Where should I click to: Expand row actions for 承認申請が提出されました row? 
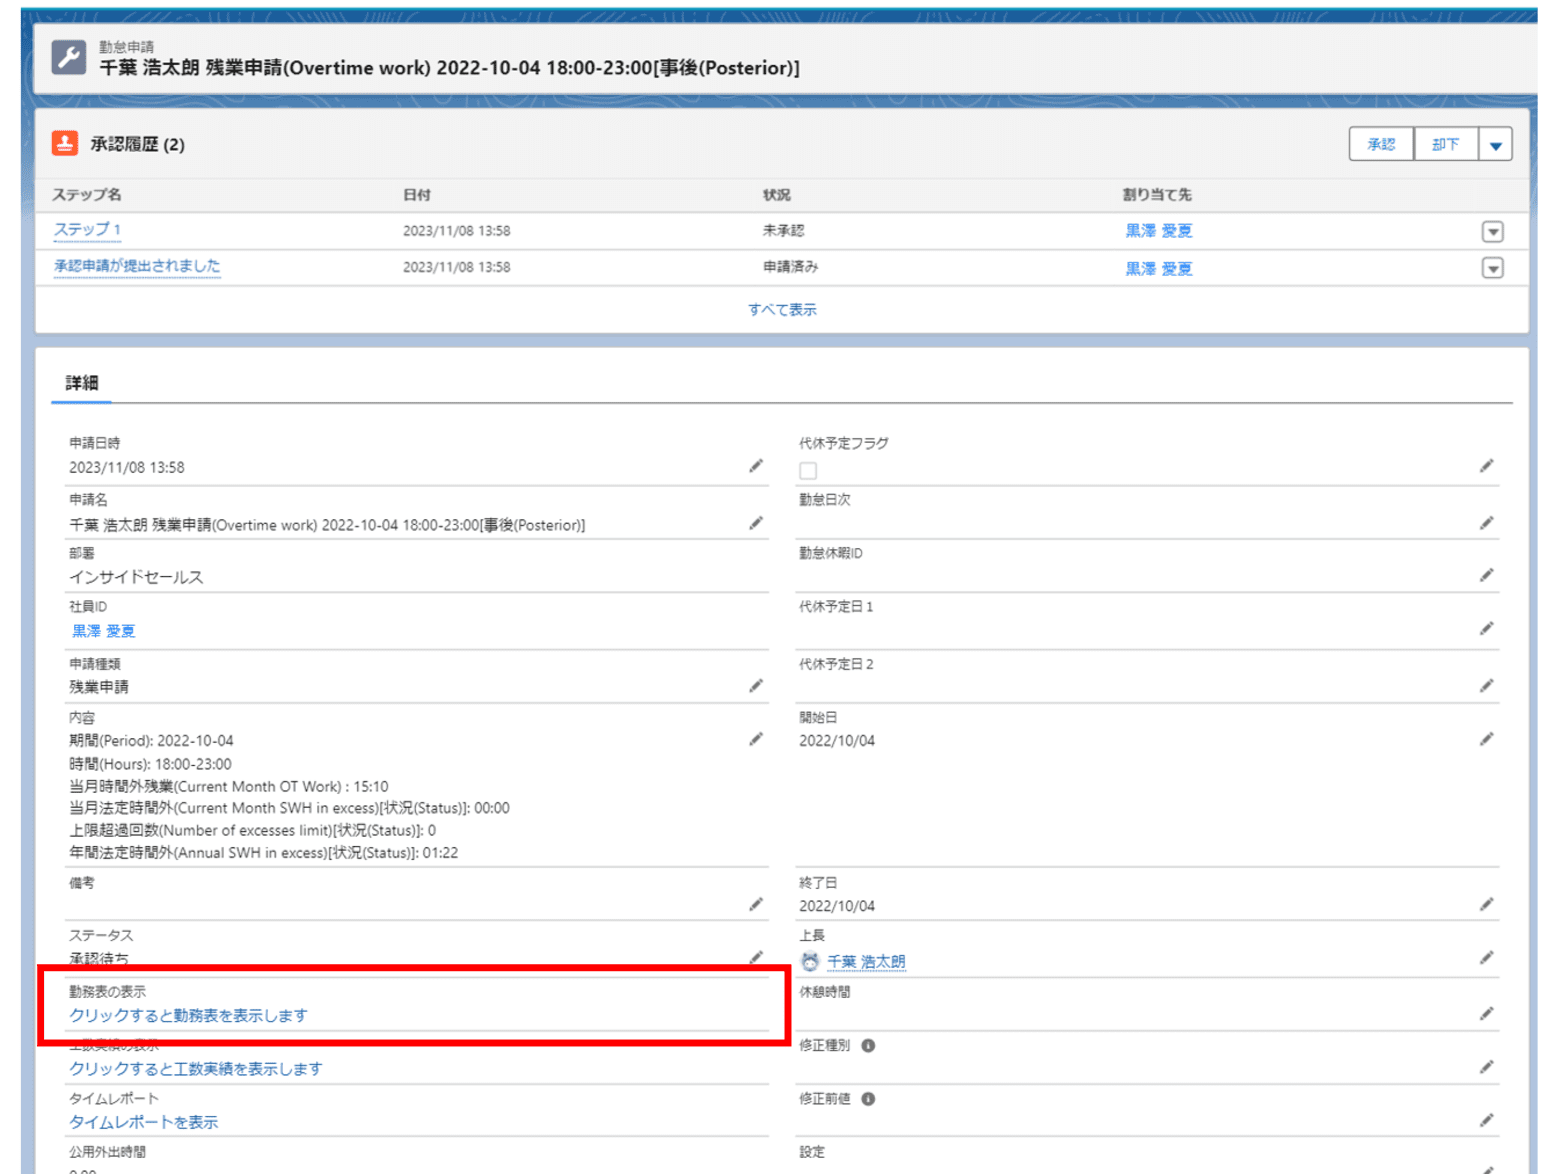coord(1492,268)
